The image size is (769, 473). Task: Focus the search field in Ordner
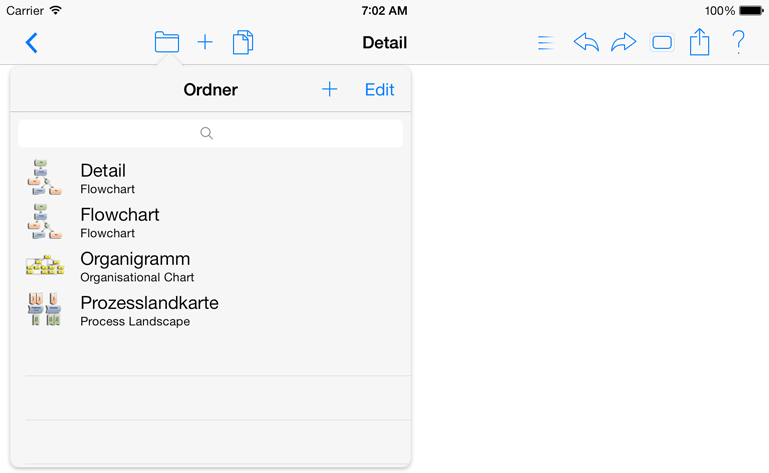(210, 133)
